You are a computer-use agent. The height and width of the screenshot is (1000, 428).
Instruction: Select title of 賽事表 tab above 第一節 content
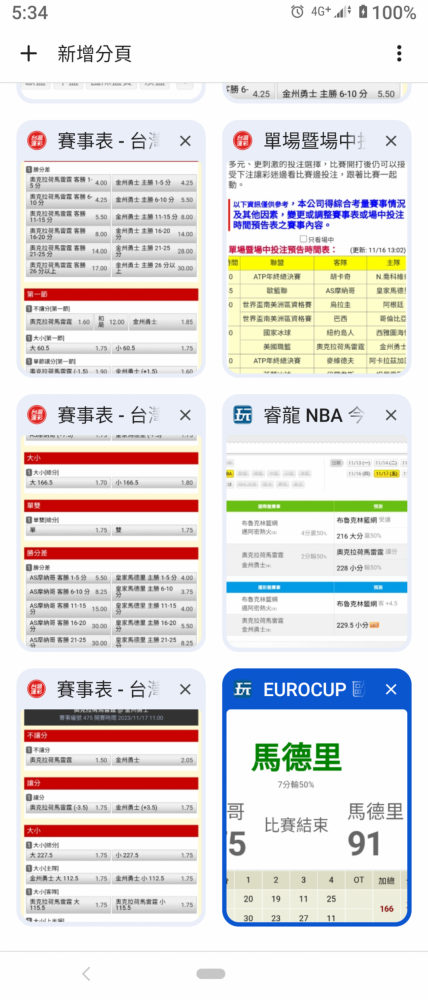coord(108,141)
